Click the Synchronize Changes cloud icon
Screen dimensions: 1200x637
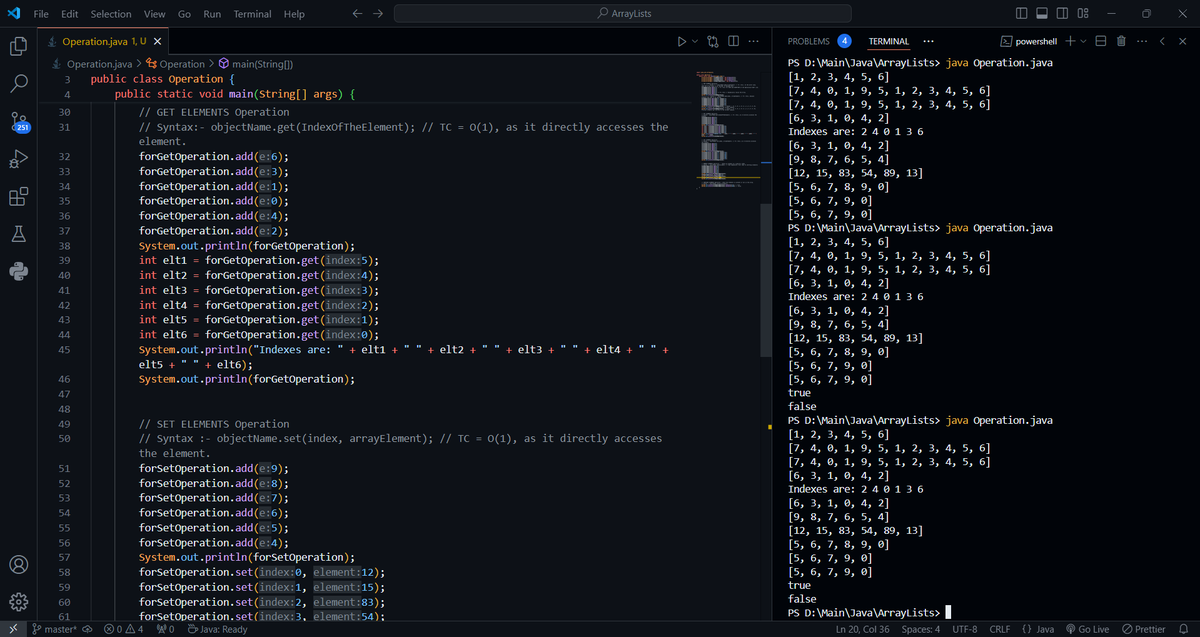coord(85,629)
